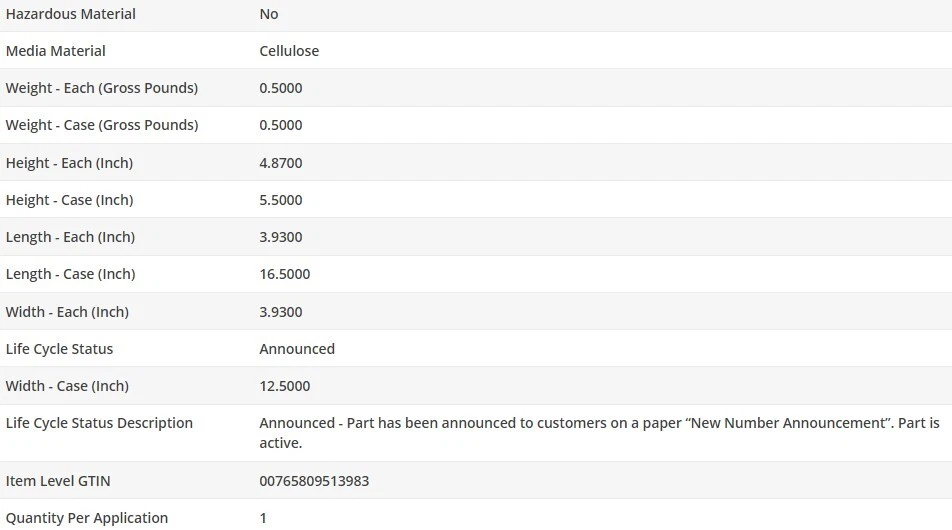
Task: Select the 12.5000 width case value
Action: point(285,386)
